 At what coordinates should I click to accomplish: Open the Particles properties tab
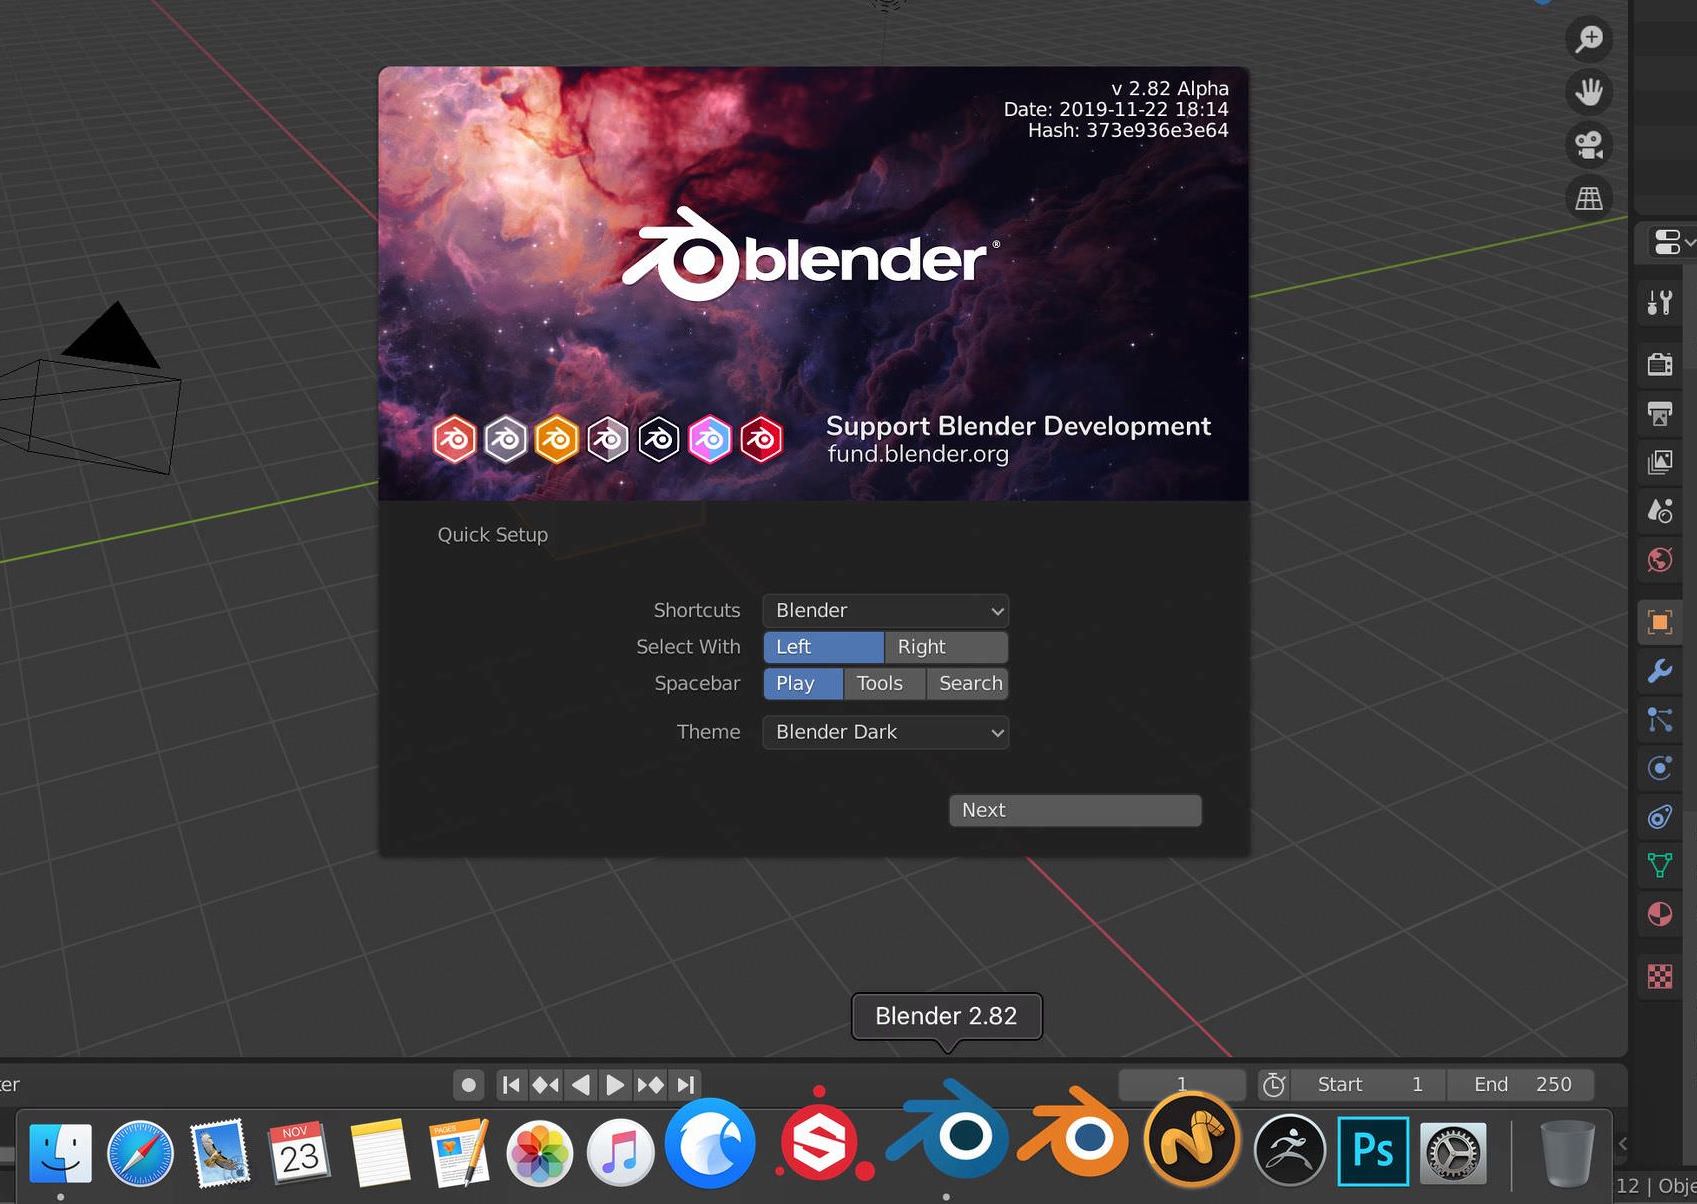point(1660,719)
